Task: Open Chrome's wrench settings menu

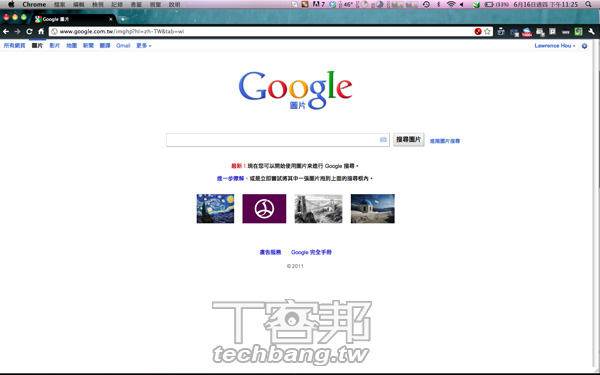Action: (x=591, y=32)
